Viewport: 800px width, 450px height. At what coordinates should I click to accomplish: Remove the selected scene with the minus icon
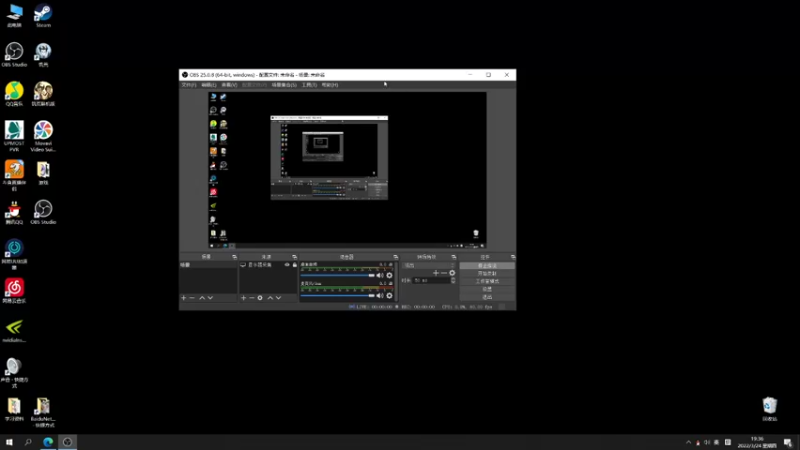[x=192, y=298]
